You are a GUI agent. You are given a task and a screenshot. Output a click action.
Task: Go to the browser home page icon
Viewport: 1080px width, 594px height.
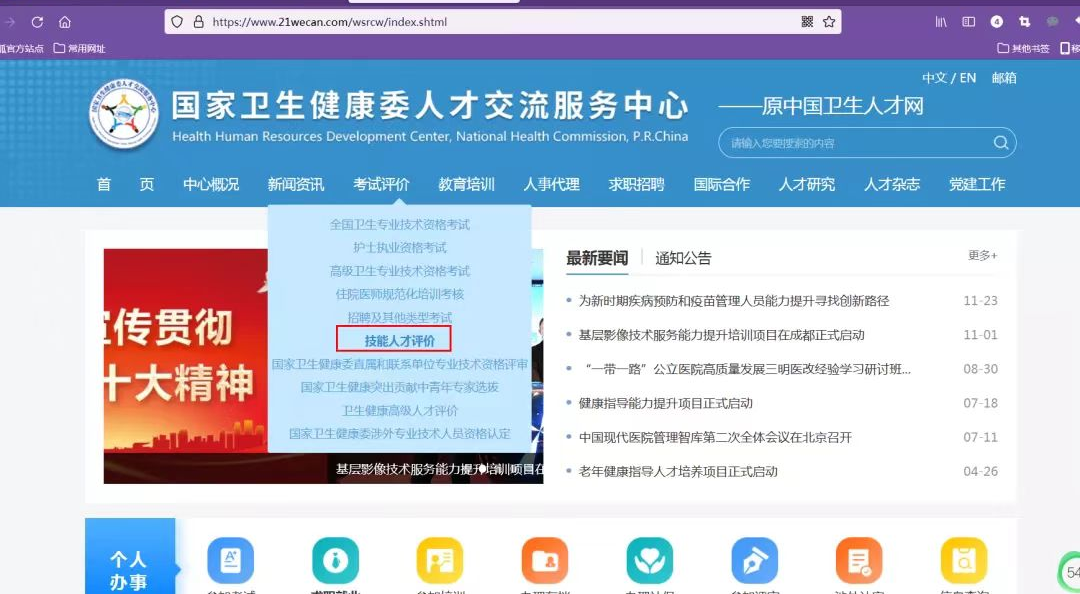pos(65,22)
